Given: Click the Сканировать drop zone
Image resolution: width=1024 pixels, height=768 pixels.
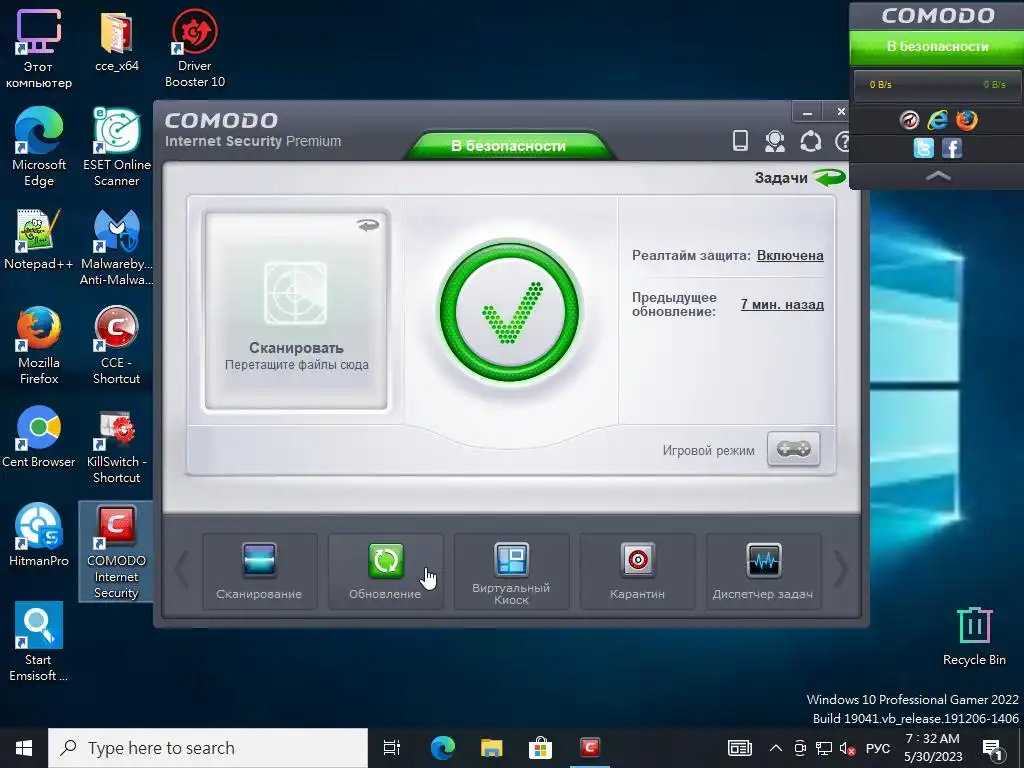Looking at the screenshot, I should [296, 310].
